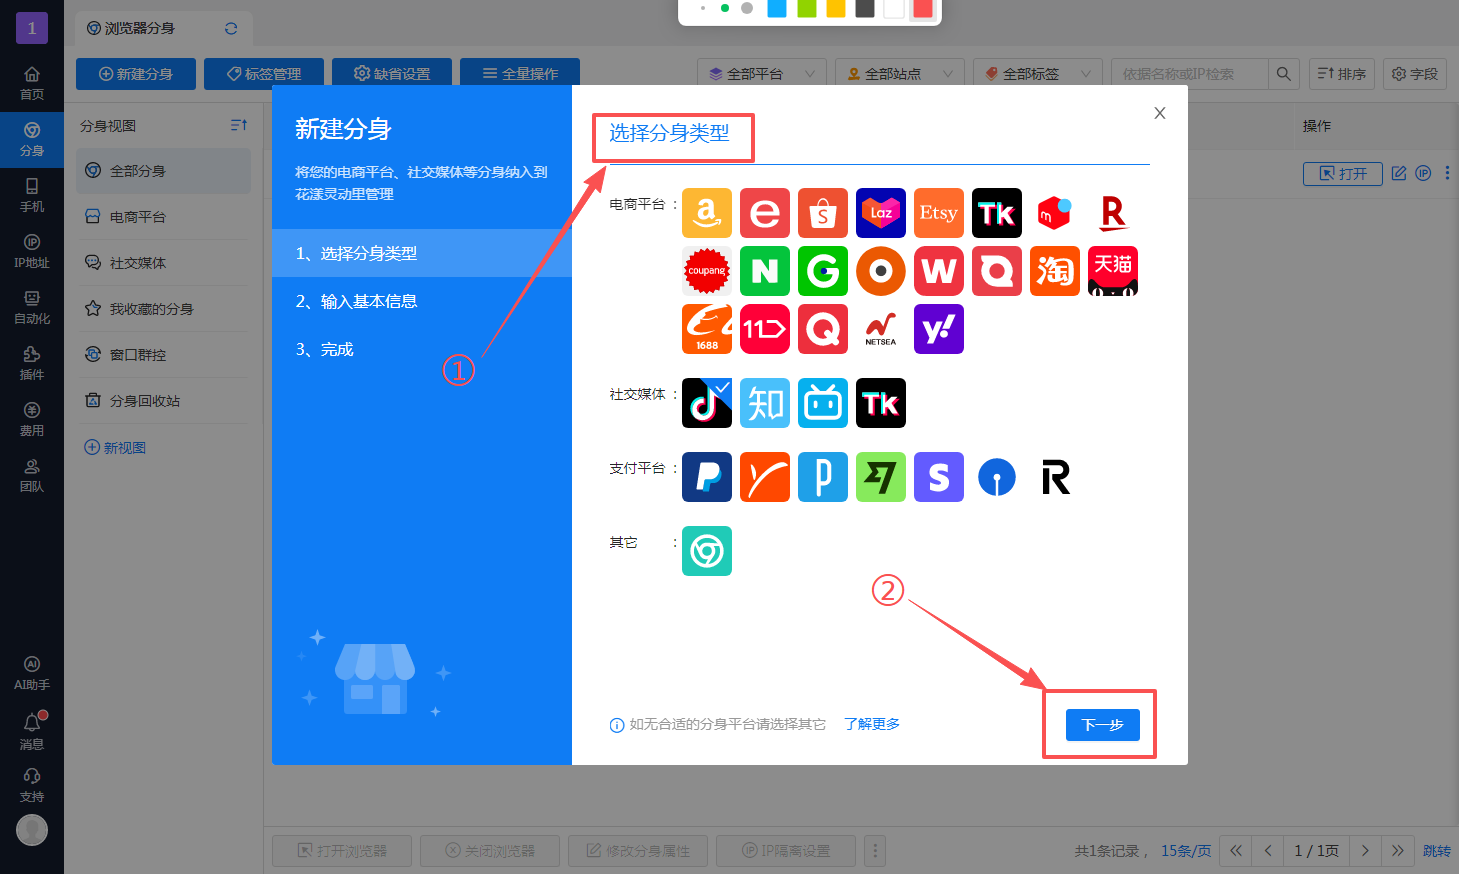Screen dimensions: 1459x874
Task: Open the IP地址 sidebar section
Action: coord(32,251)
